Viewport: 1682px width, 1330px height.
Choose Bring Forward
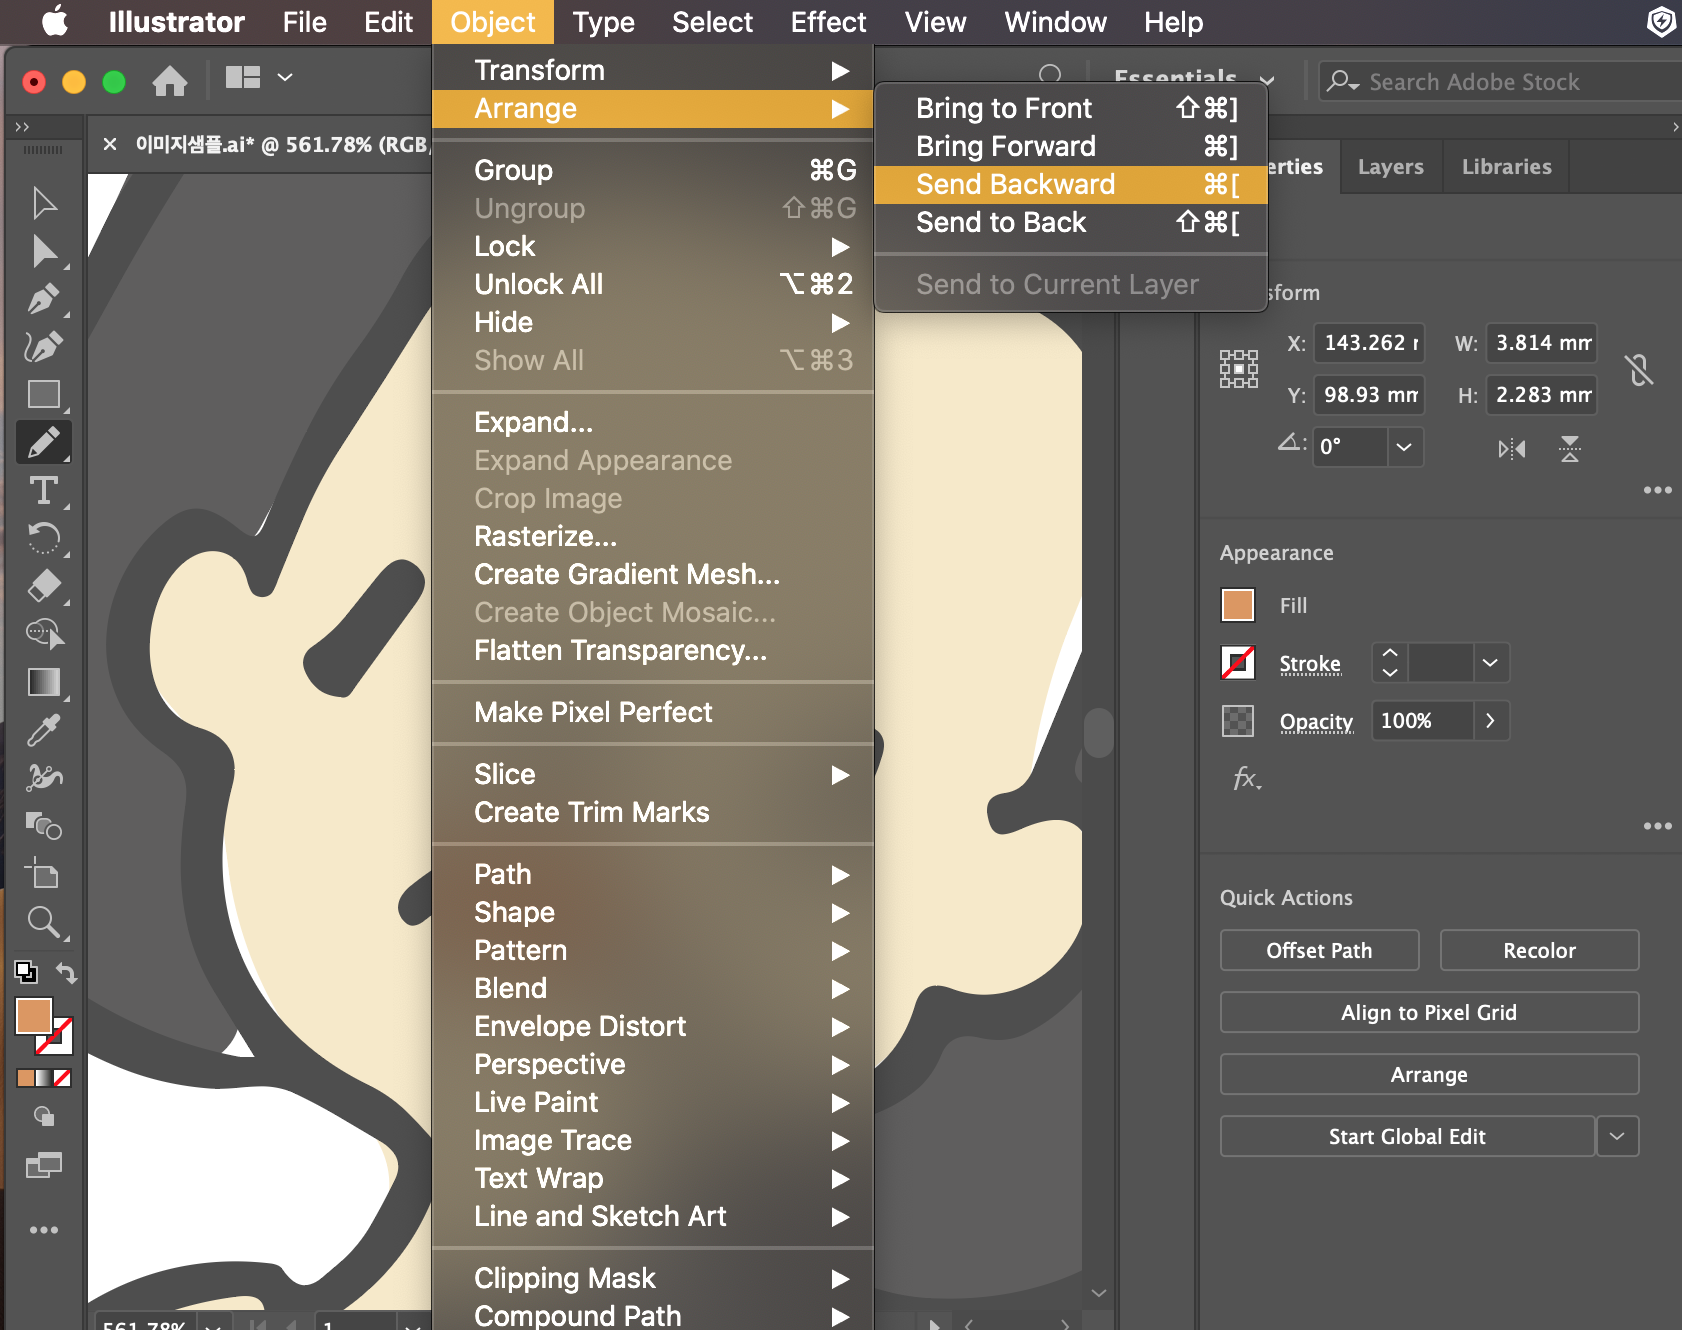point(1071,146)
